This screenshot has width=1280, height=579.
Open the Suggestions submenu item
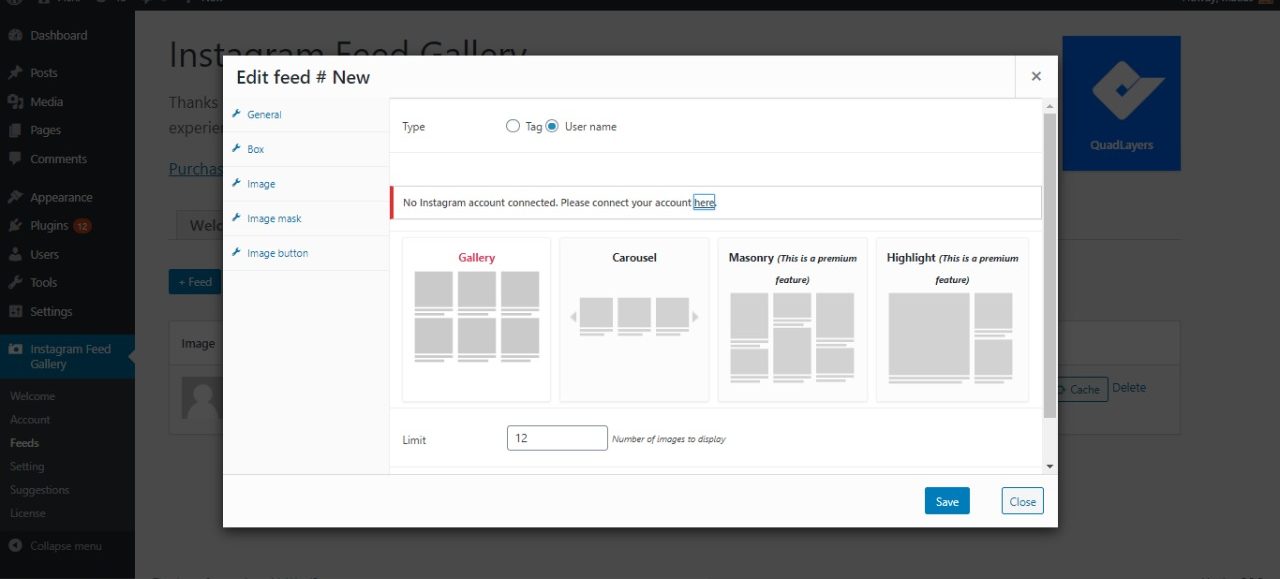pyautogui.click(x=40, y=490)
